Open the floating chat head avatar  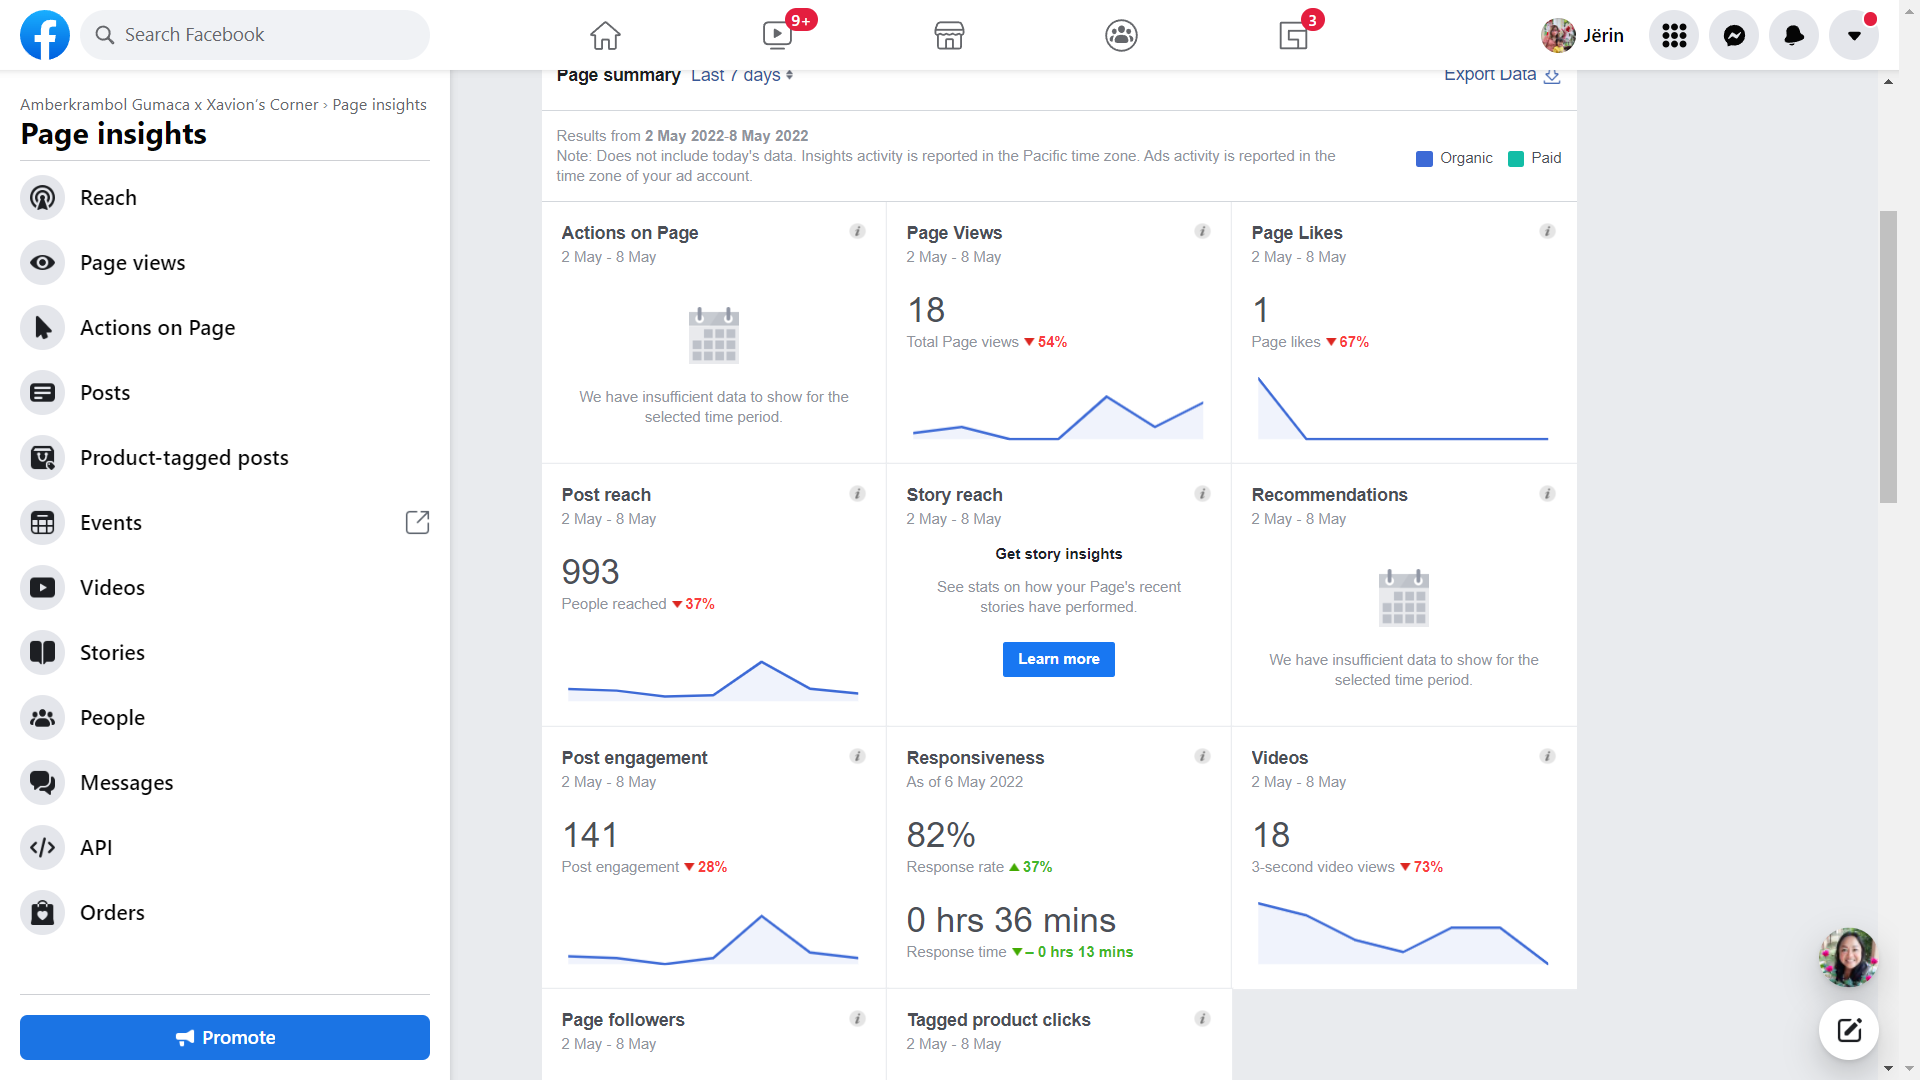pyautogui.click(x=1848, y=957)
